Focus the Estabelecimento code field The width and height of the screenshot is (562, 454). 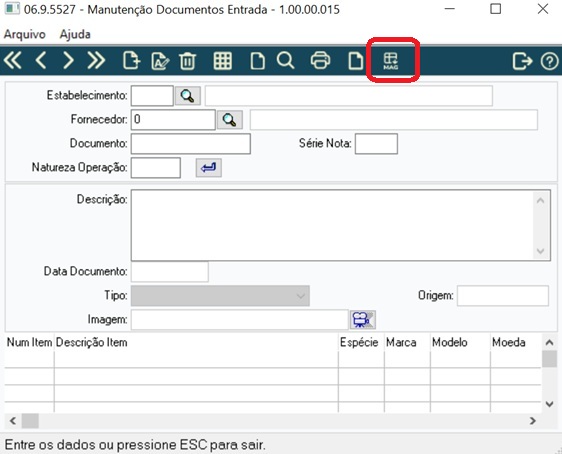click(152, 96)
